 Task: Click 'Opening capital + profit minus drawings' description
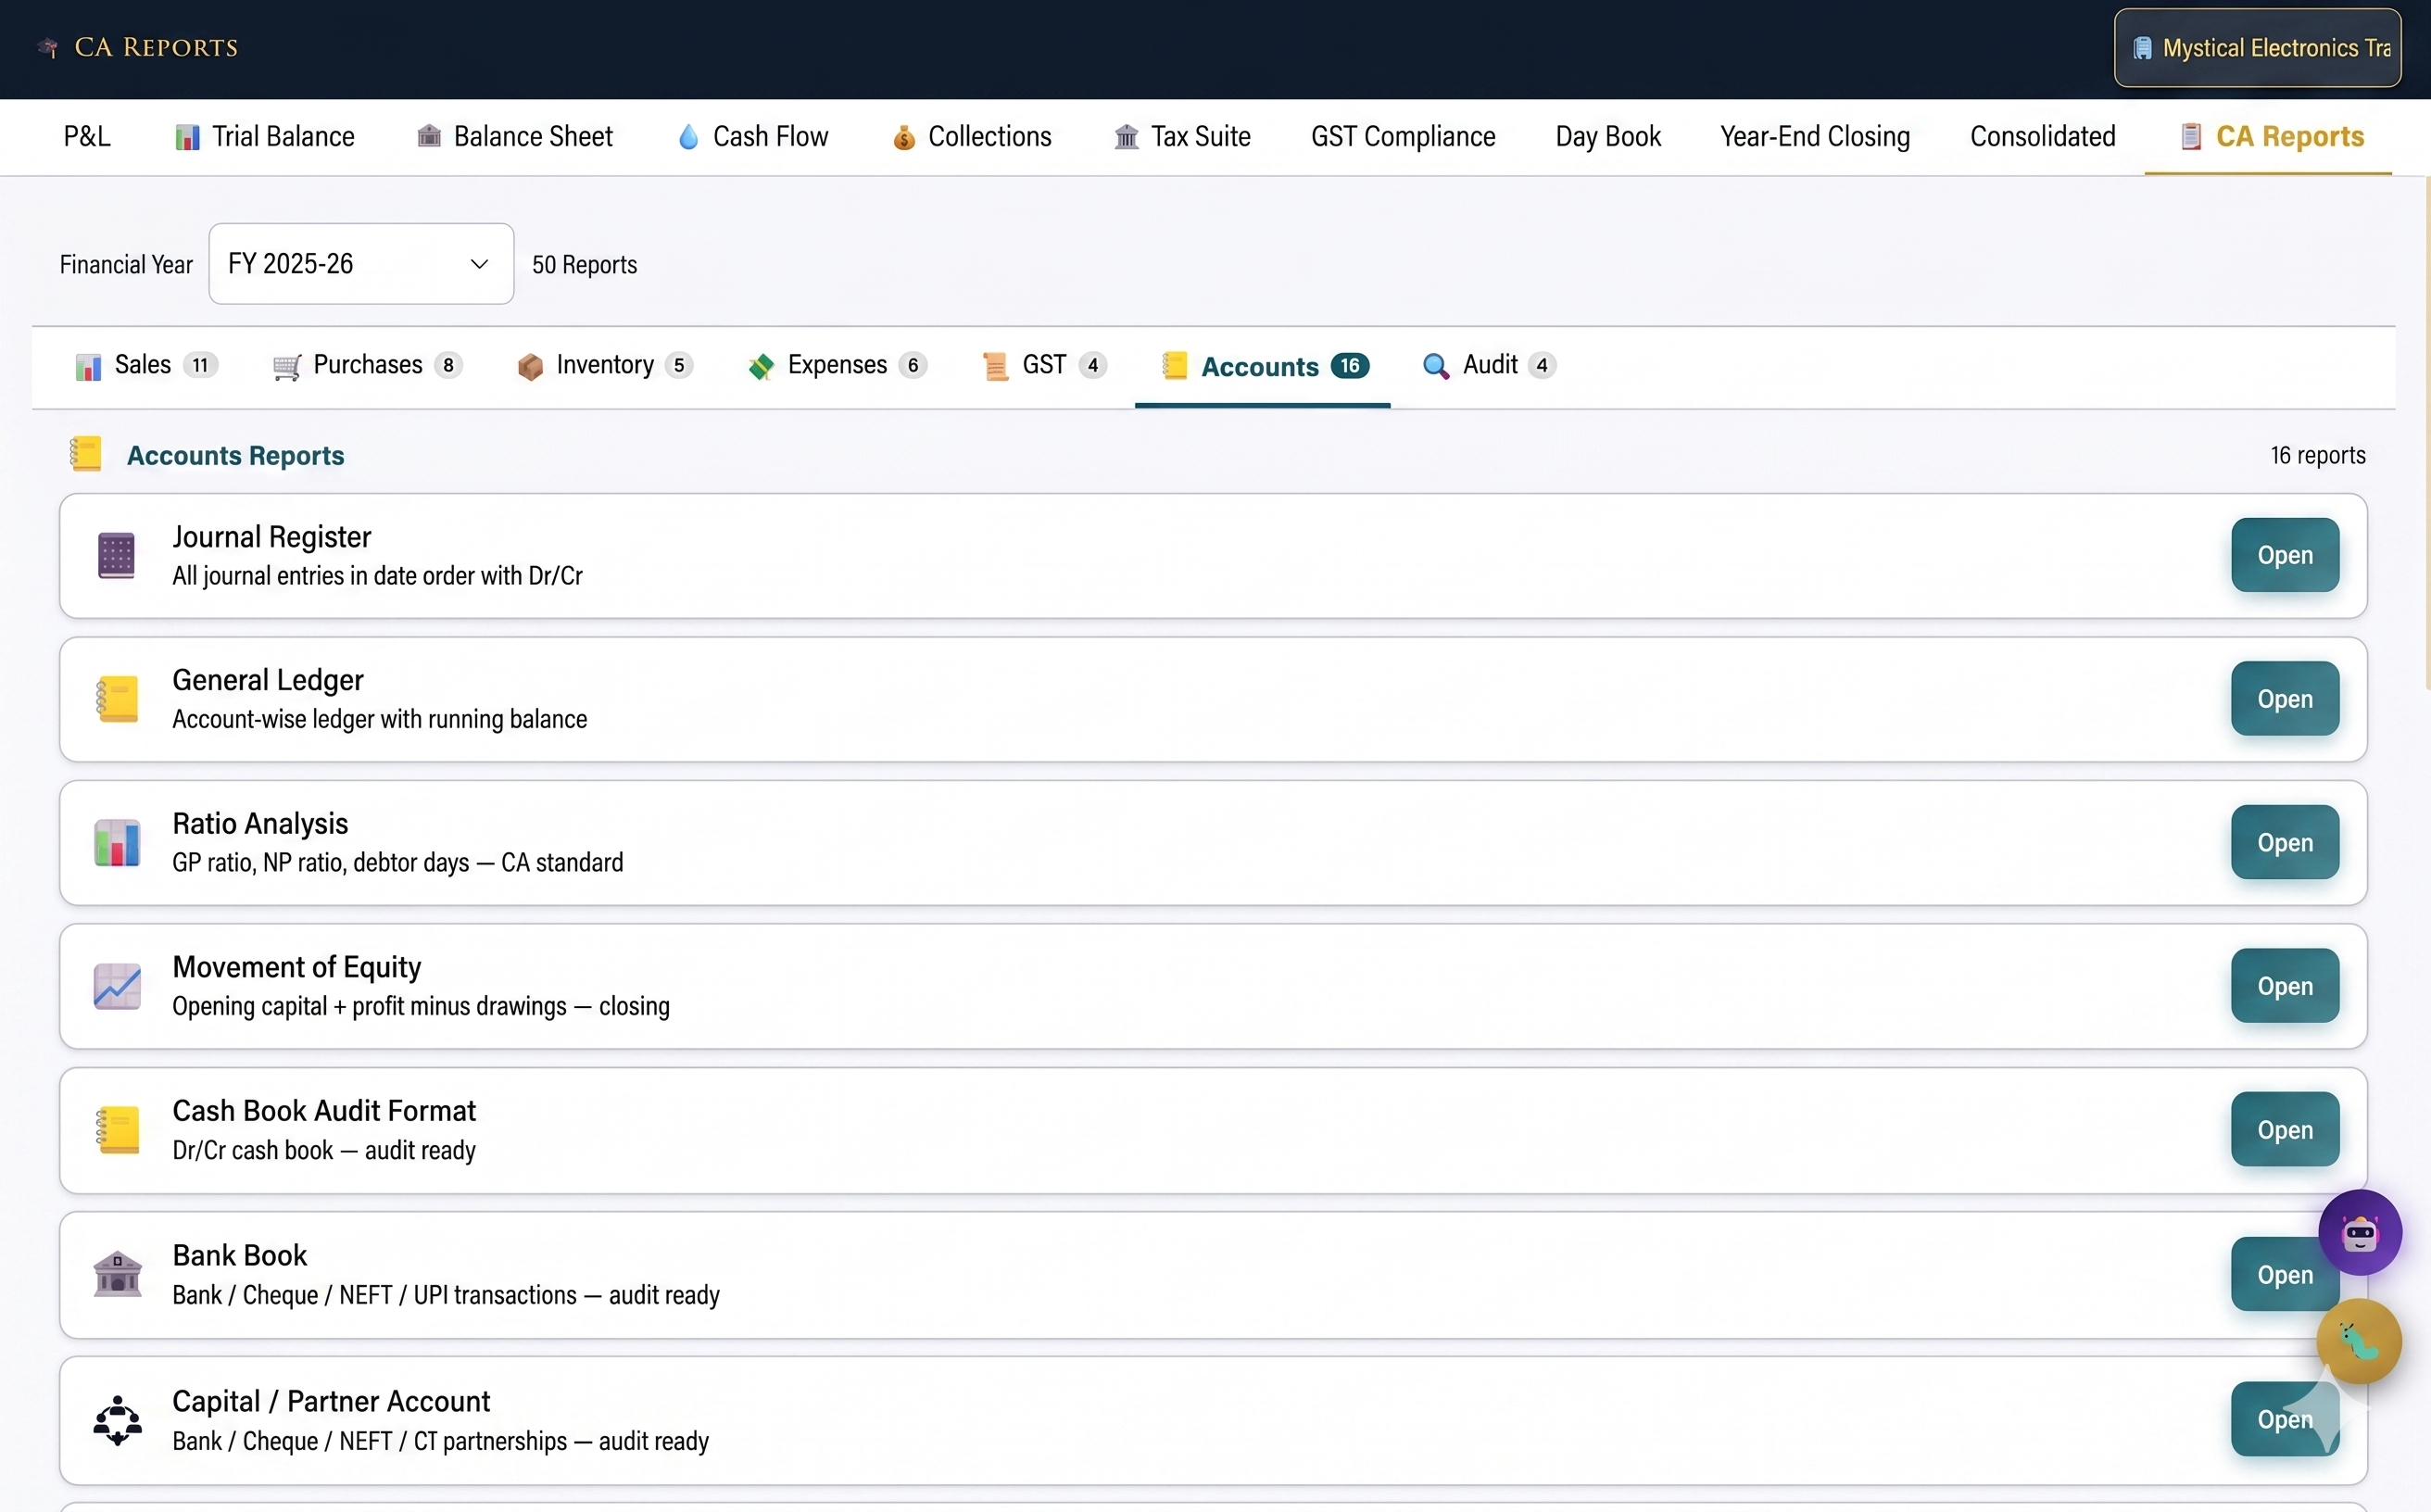[x=420, y=1006]
